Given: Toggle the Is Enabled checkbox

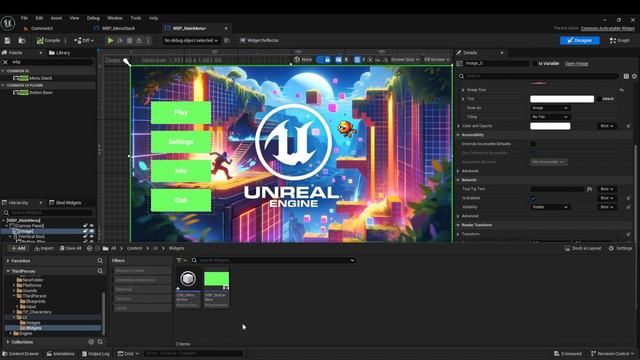Looking at the screenshot, I should (x=533, y=198).
